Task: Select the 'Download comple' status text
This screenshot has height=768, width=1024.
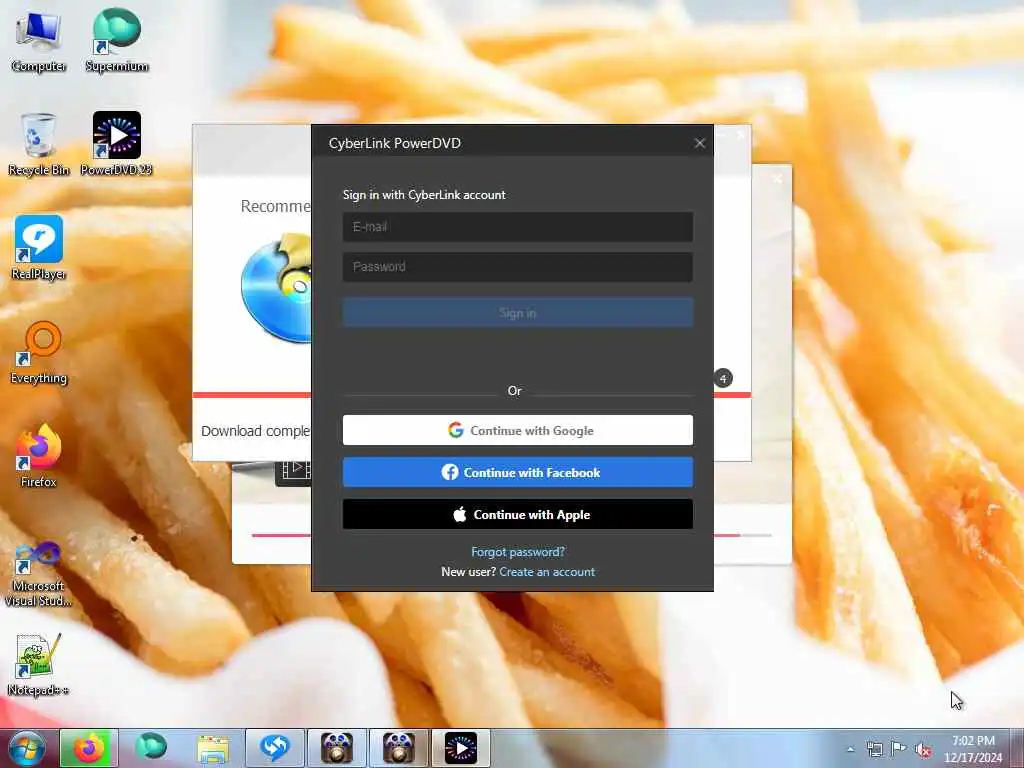Action: coord(255,431)
